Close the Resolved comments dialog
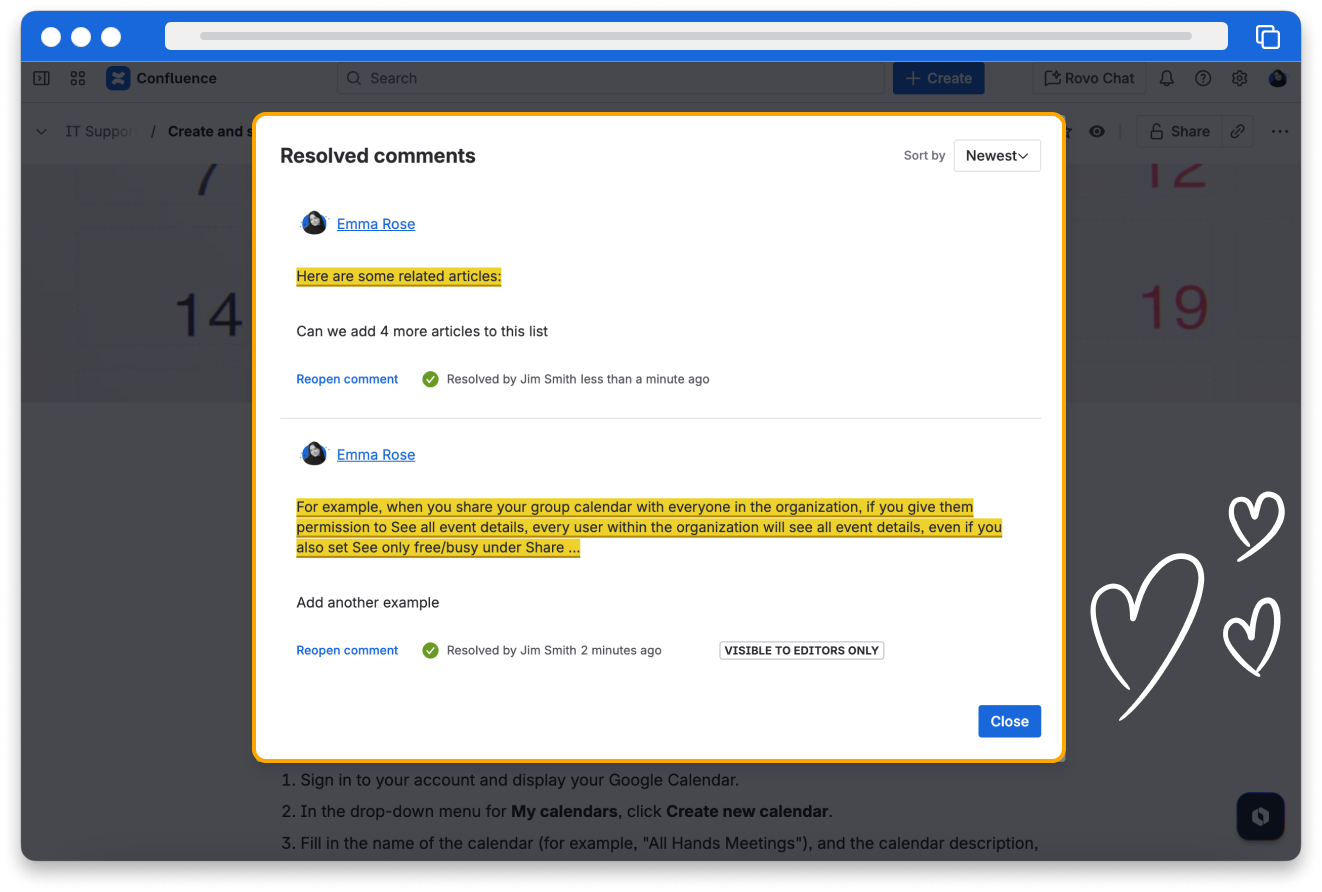1322x892 pixels. (x=1009, y=721)
